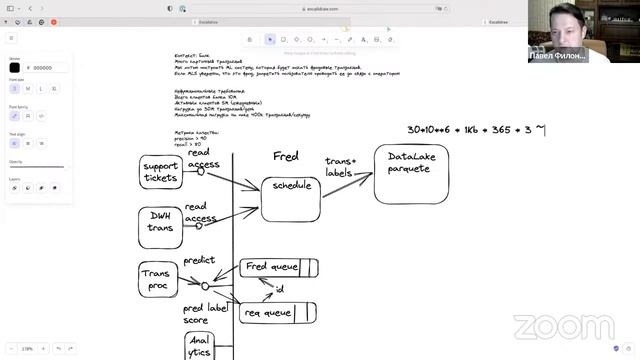Click the 'Fred queue' label
The image size is (640, 360).
pos(271,267)
